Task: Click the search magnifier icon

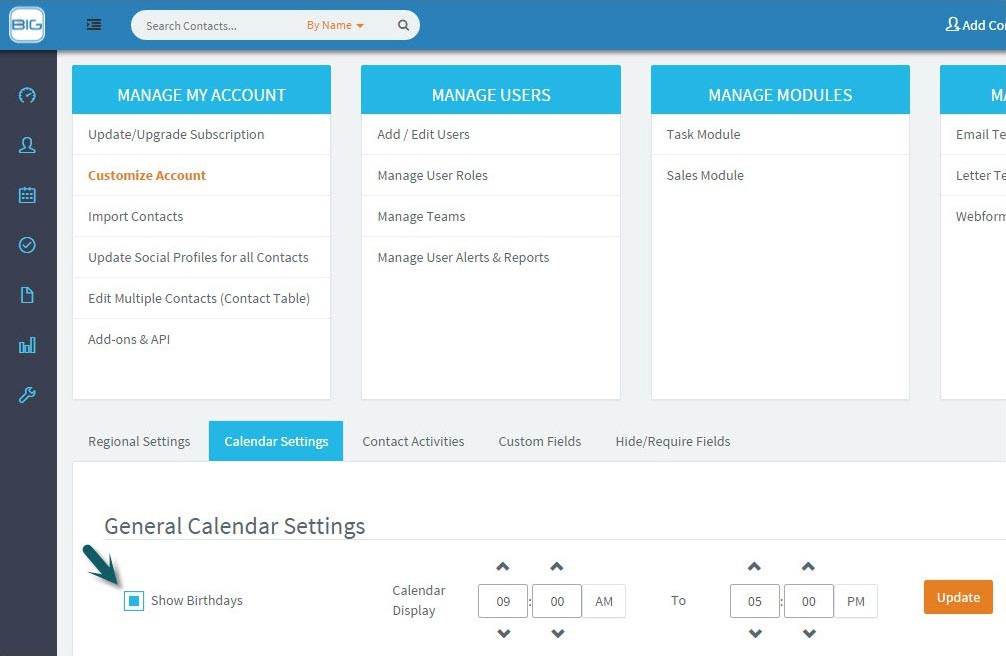Action: 403,25
